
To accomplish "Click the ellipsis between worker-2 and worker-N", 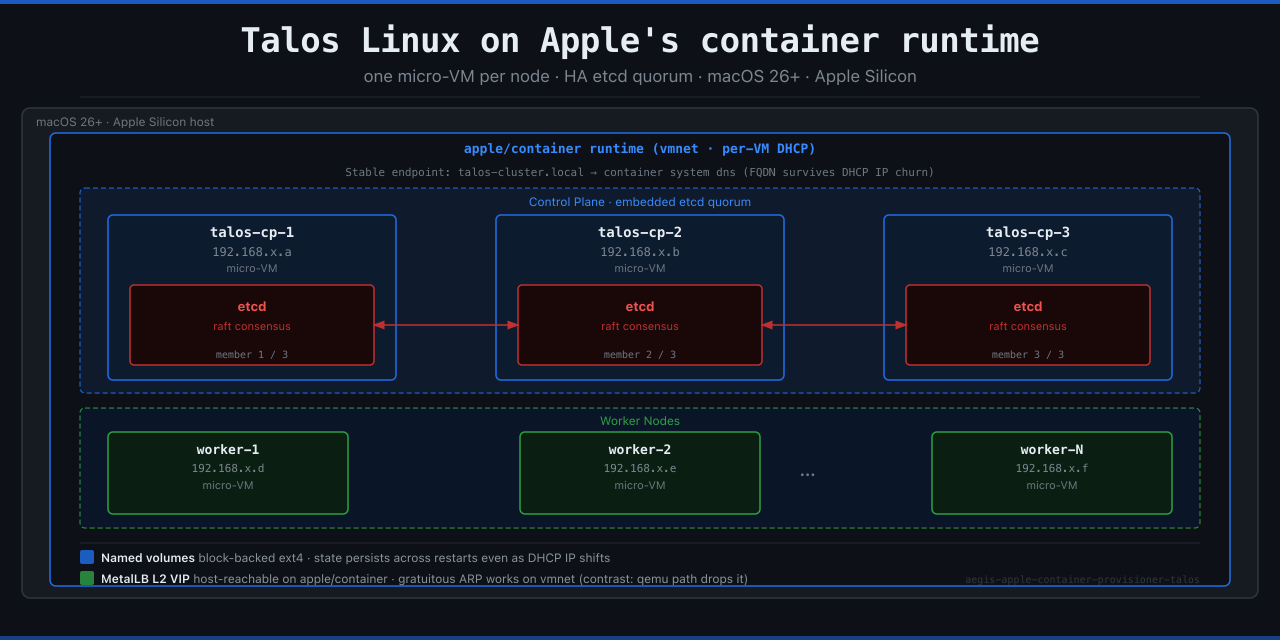I will [x=807, y=475].
